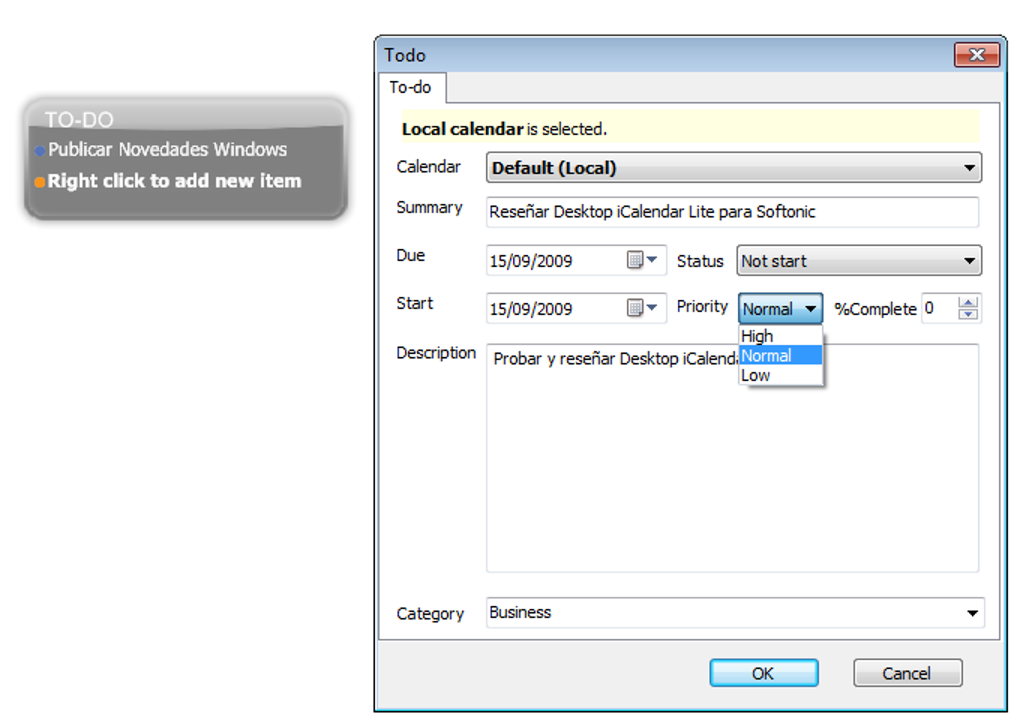The image size is (1020, 726).
Task: Close the Todo dialog window
Action: point(976,55)
